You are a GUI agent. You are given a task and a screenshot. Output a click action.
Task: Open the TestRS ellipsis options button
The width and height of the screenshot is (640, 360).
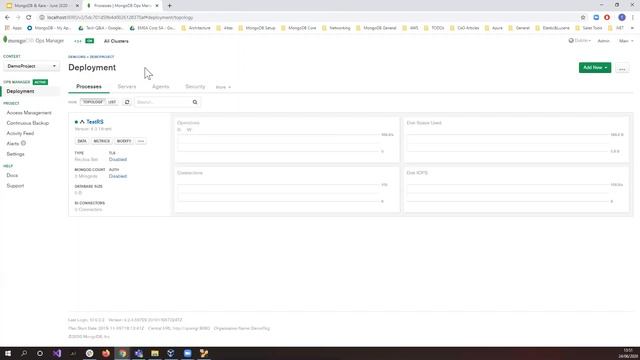pyautogui.click(x=141, y=141)
